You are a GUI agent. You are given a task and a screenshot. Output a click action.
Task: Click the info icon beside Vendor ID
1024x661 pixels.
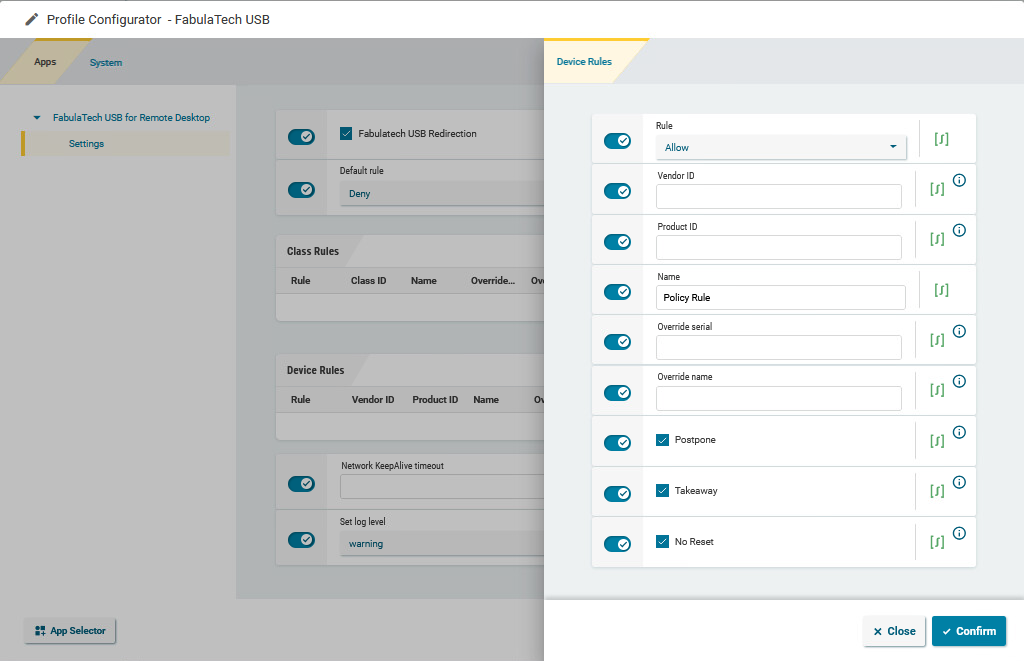pyautogui.click(x=959, y=180)
